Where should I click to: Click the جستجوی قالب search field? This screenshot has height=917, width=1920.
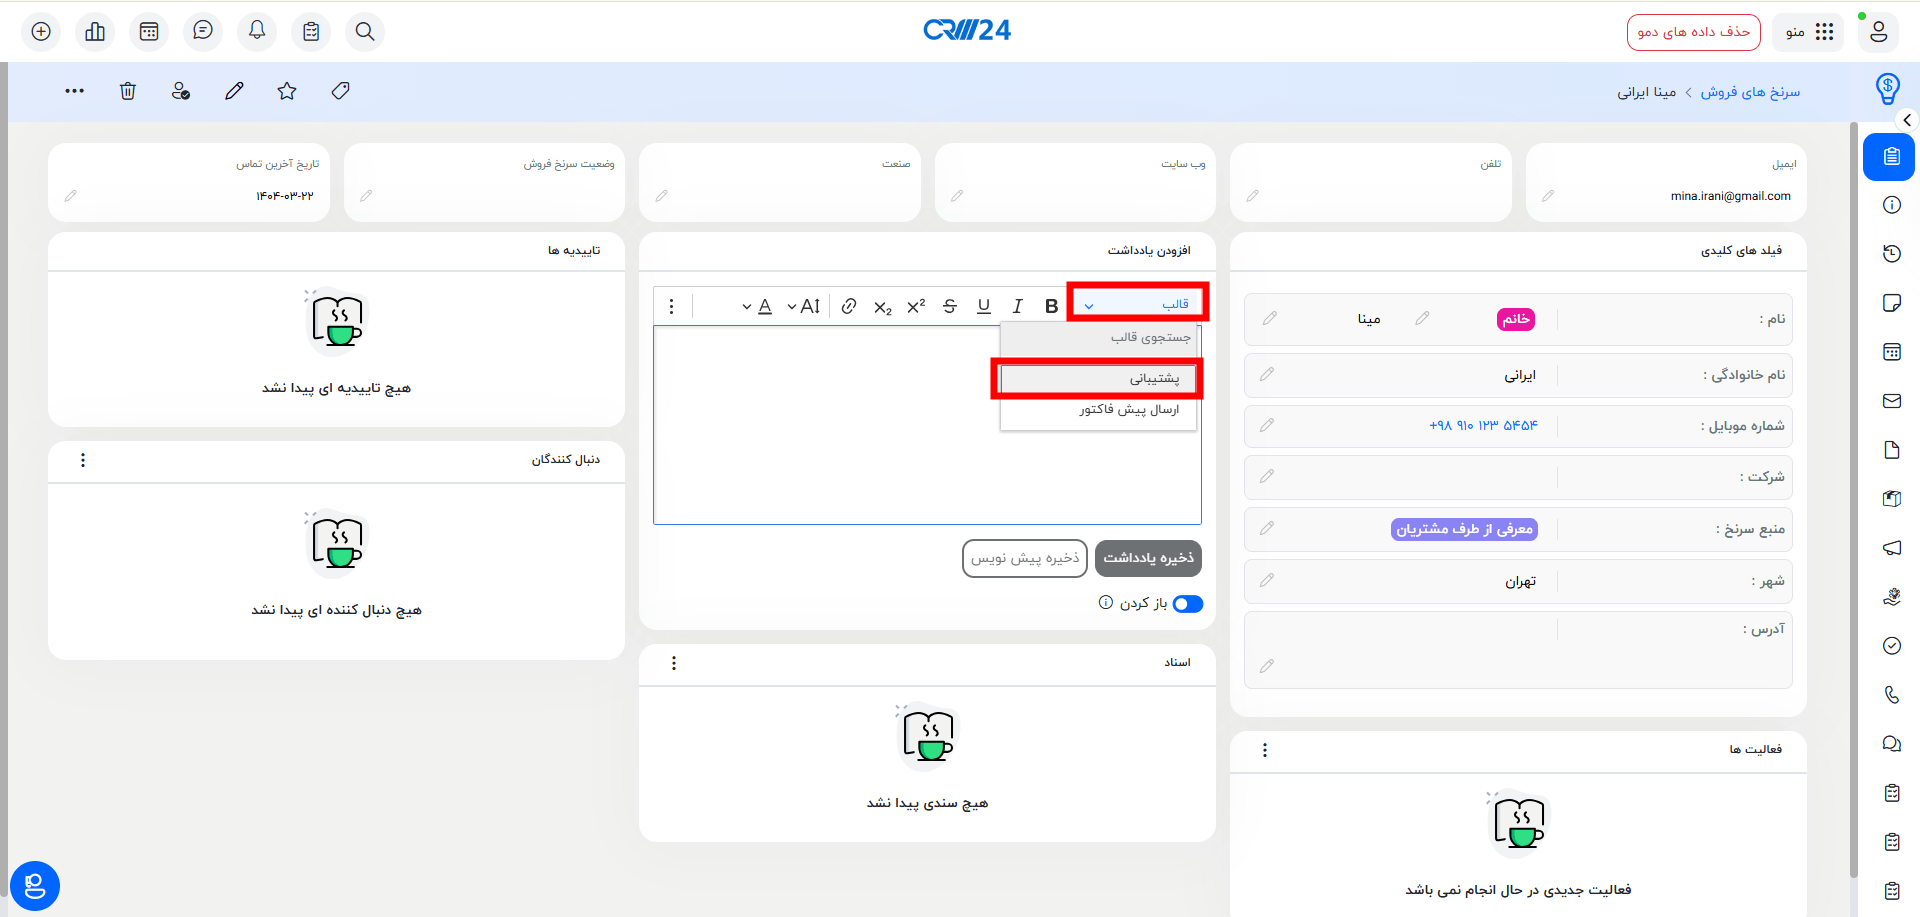click(x=1100, y=338)
